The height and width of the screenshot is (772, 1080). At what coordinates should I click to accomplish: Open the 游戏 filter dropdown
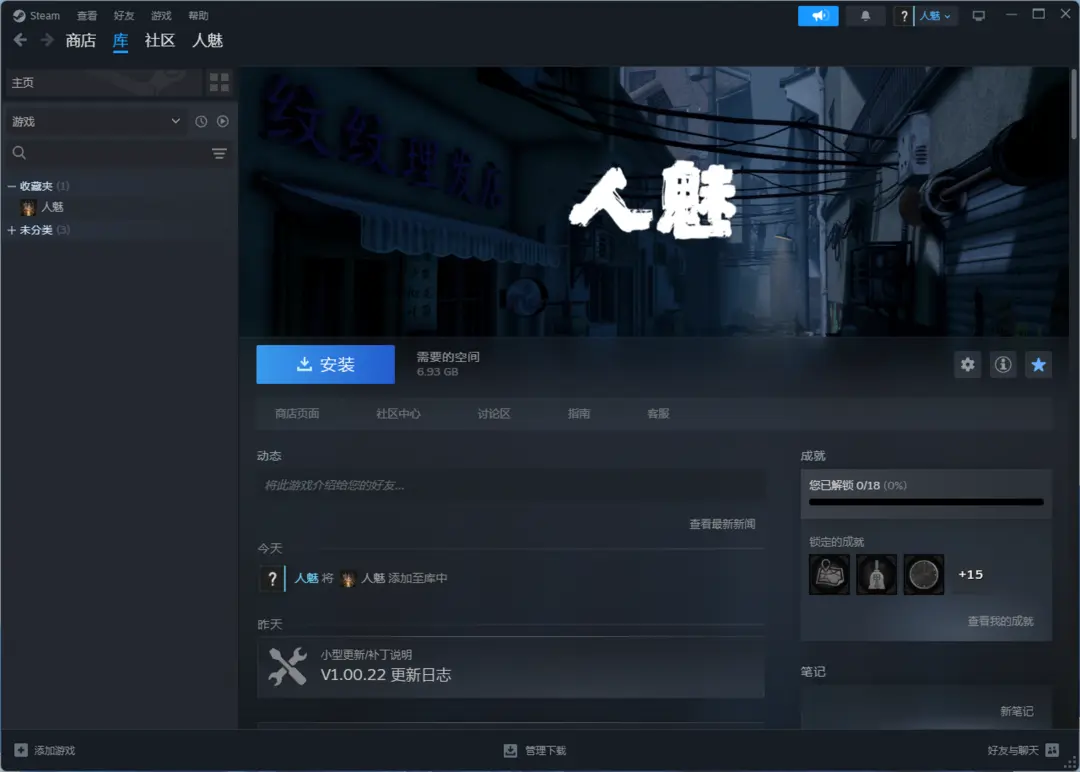pyautogui.click(x=96, y=121)
